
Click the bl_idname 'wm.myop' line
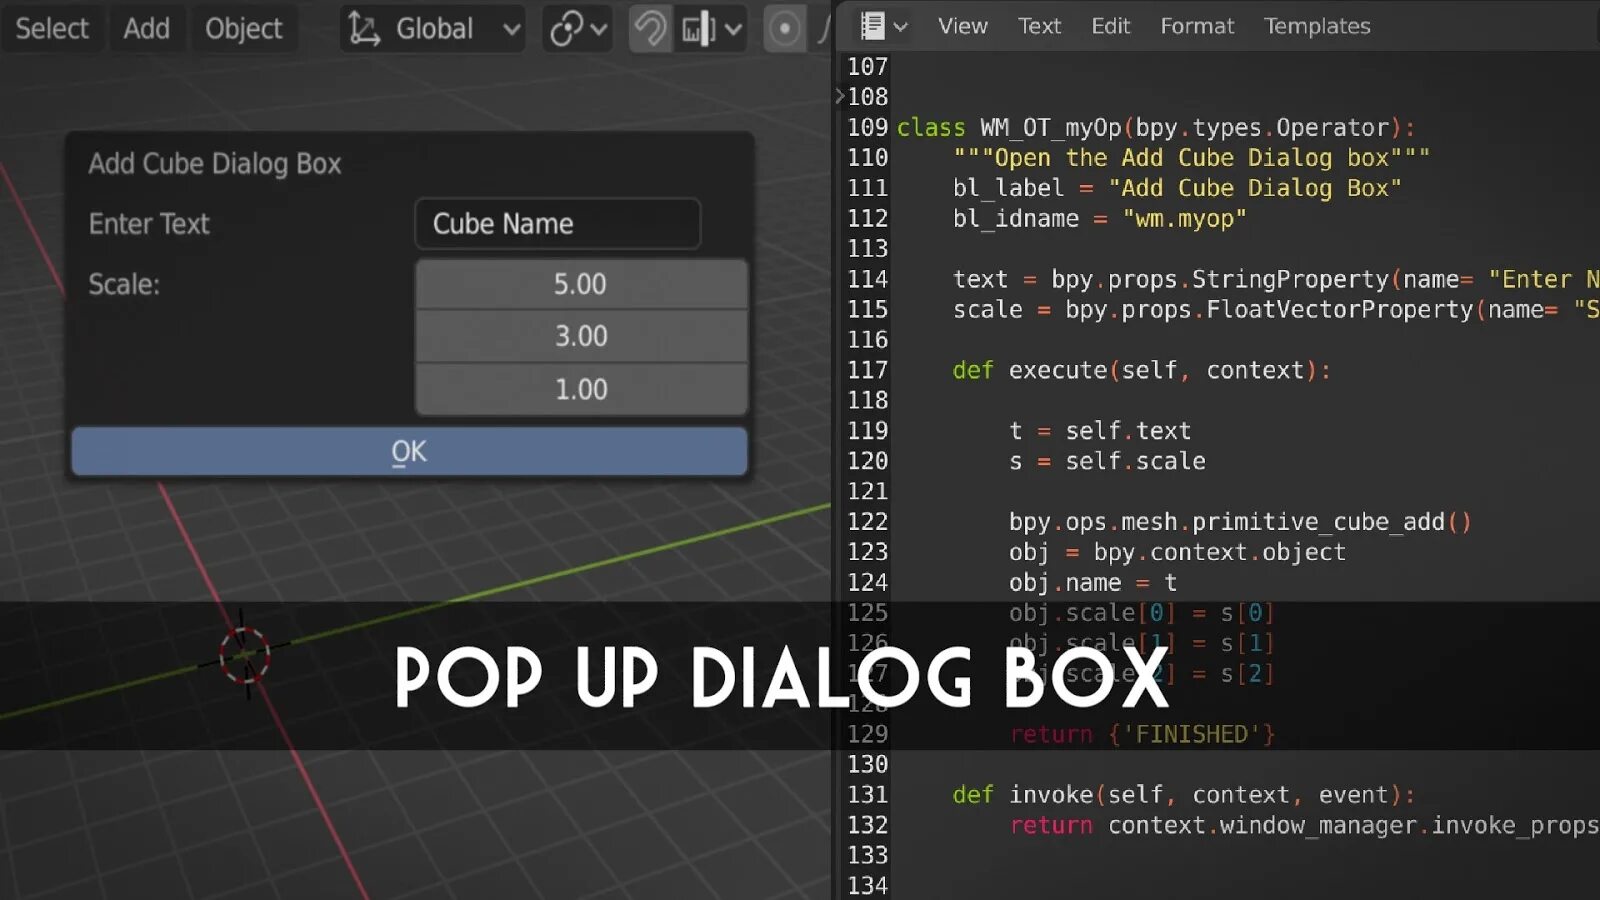coord(1099,219)
